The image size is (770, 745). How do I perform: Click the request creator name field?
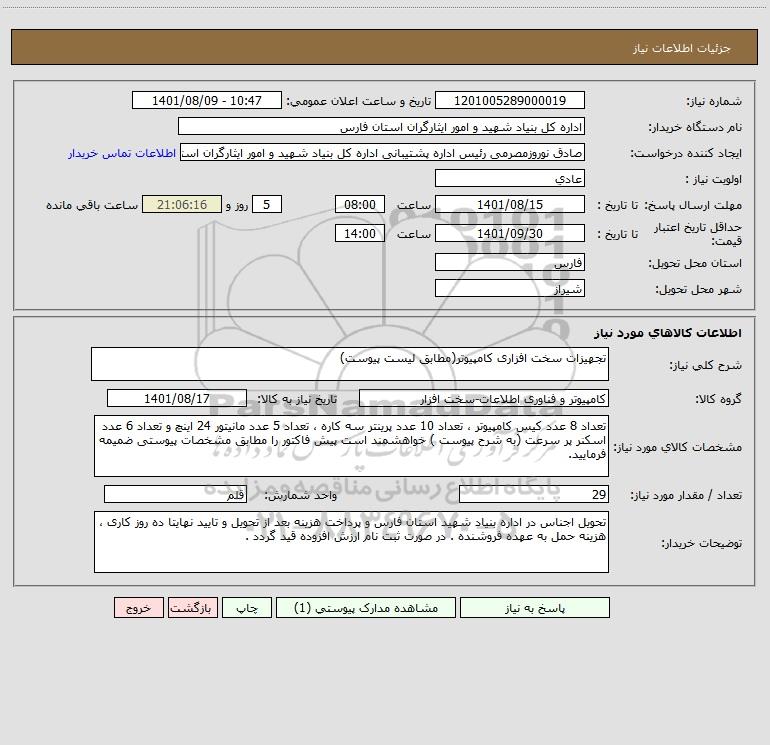click(382, 153)
